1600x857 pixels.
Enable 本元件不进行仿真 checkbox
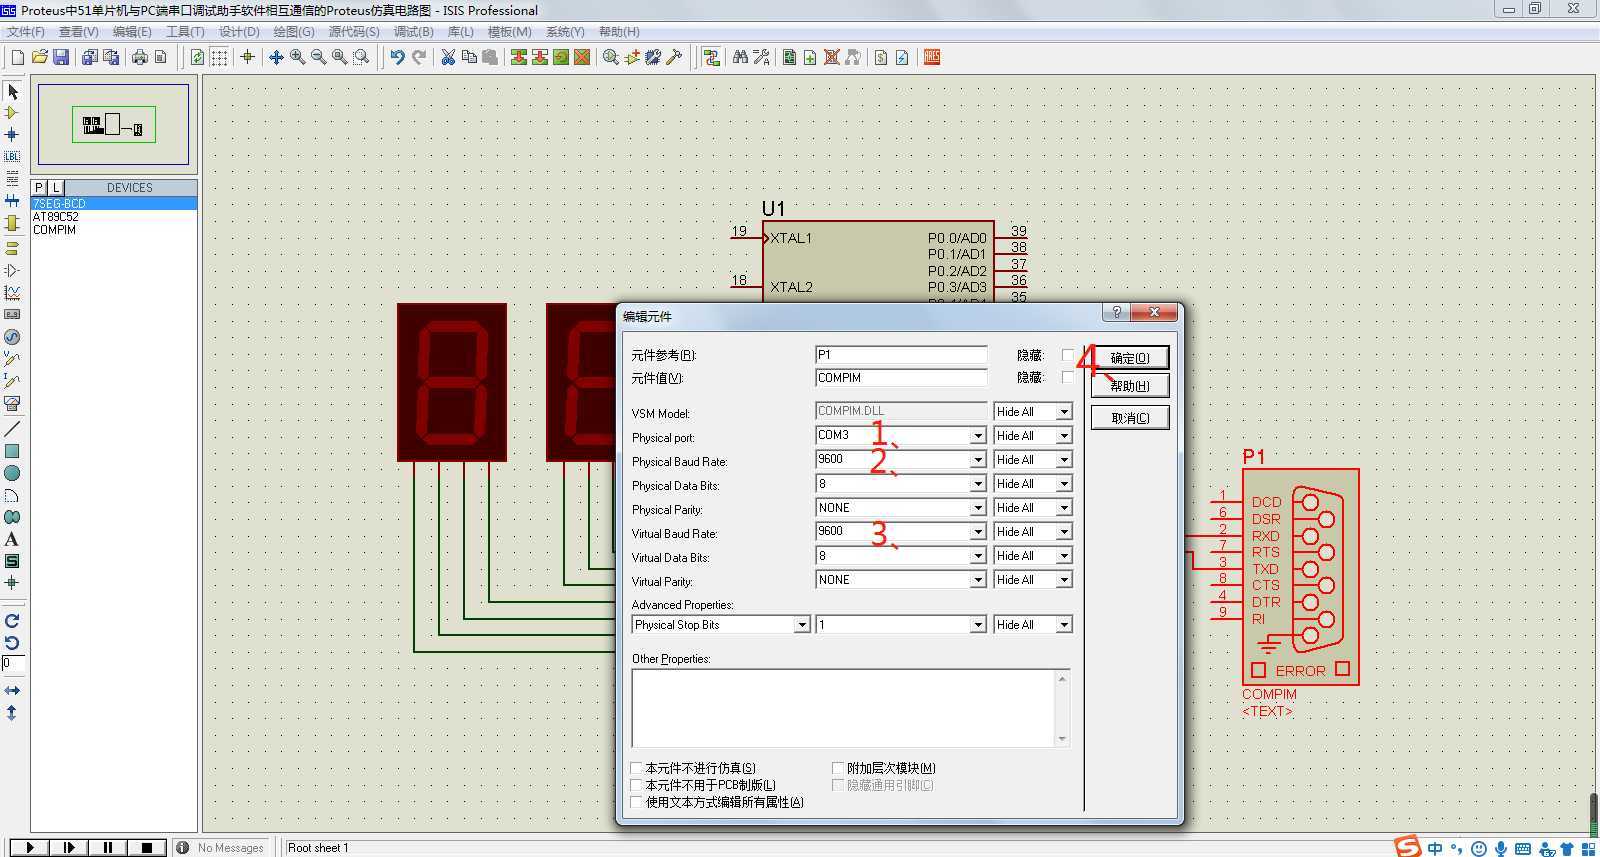(636, 768)
